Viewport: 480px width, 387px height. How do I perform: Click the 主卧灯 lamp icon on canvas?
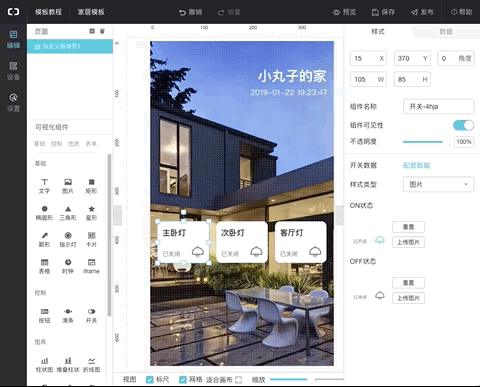pos(198,251)
